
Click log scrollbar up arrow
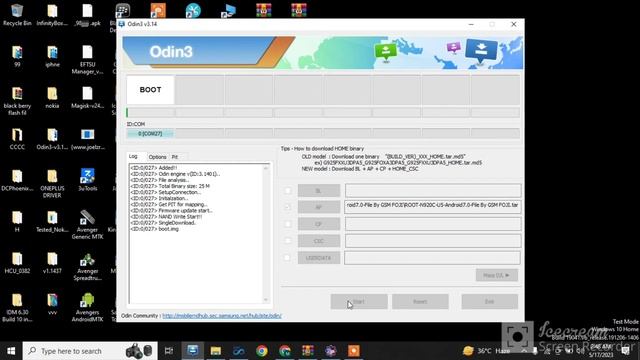click(x=266, y=168)
